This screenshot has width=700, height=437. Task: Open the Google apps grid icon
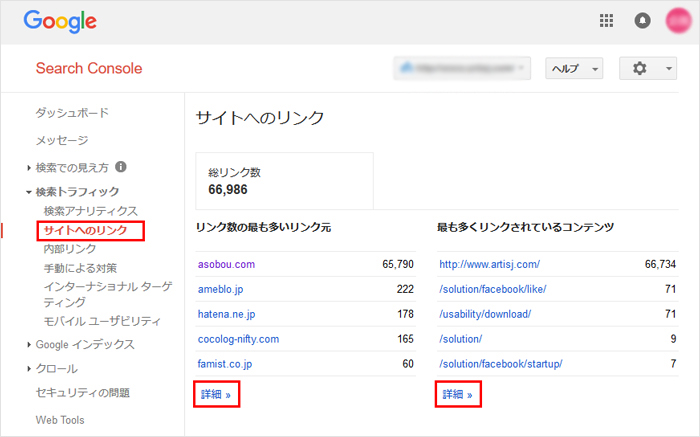click(x=606, y=21)
